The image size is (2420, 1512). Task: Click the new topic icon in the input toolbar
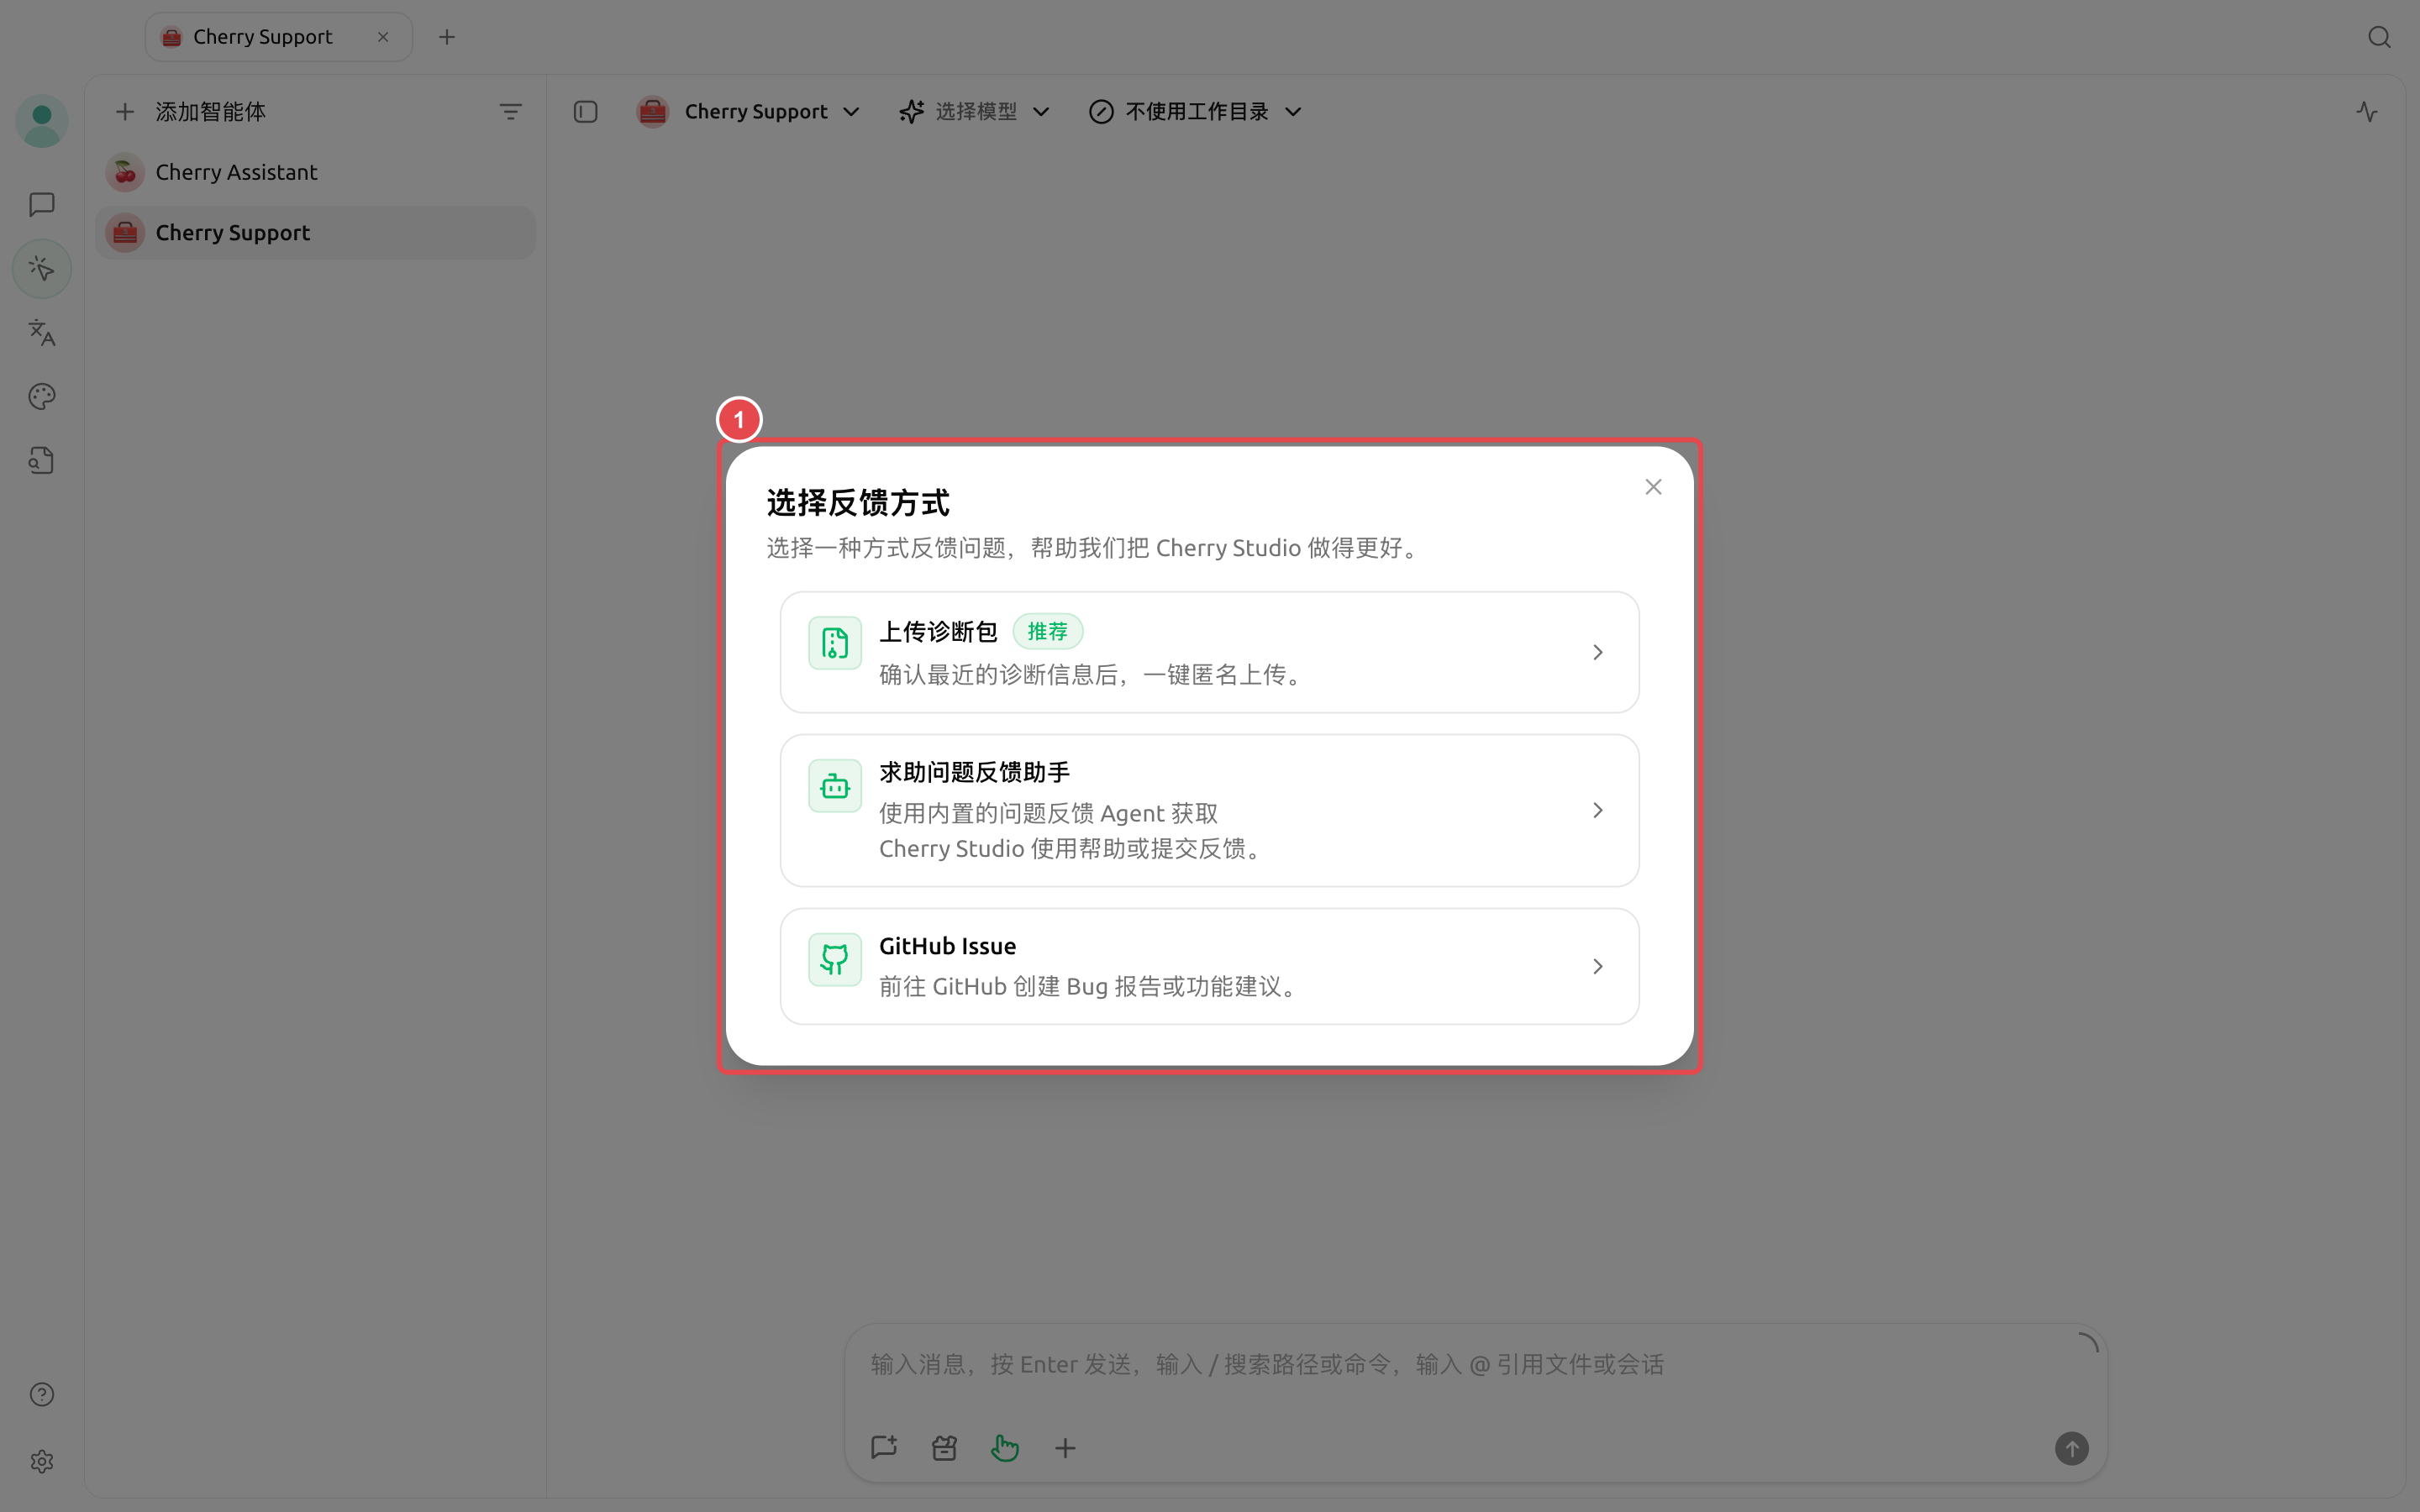coord(884,1447)
